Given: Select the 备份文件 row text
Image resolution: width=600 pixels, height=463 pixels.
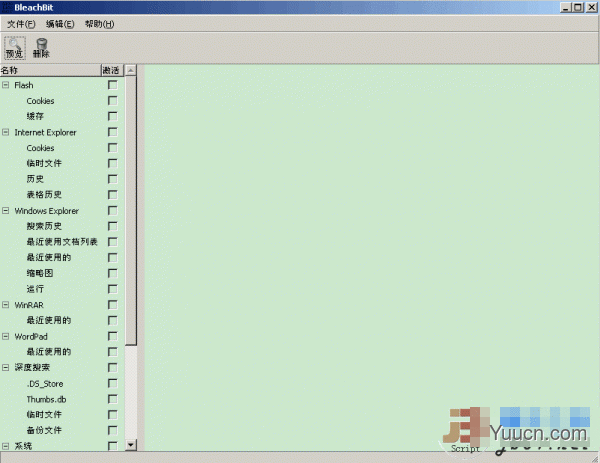Looking at the screenshot, I should pos(44,430).
